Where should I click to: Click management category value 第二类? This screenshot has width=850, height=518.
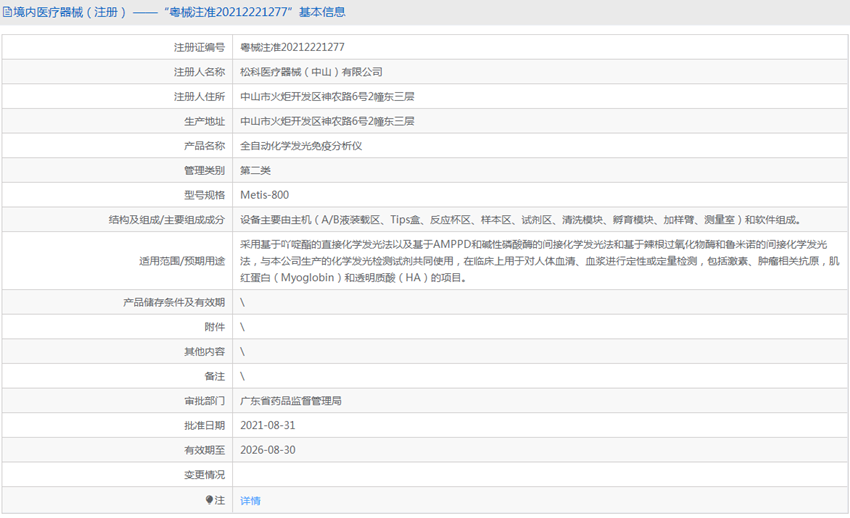[x=255, y=171]
